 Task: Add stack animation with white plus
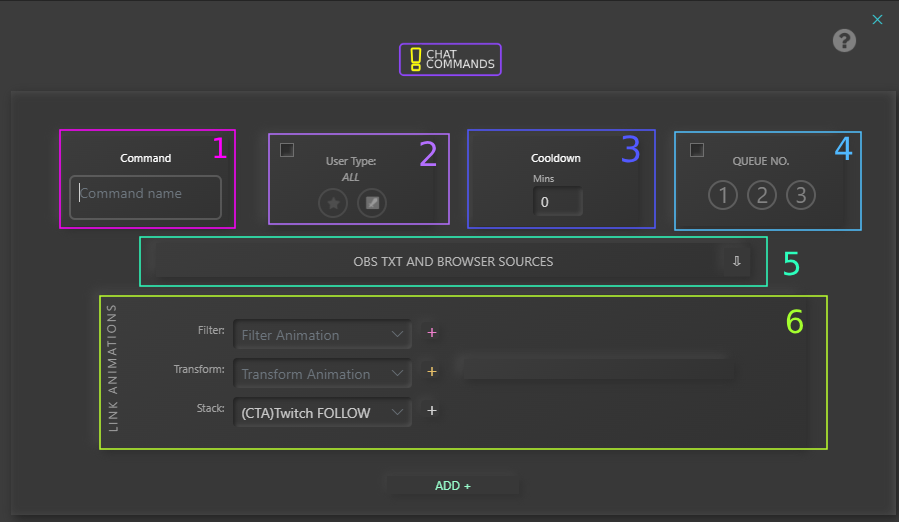[432, 410]
